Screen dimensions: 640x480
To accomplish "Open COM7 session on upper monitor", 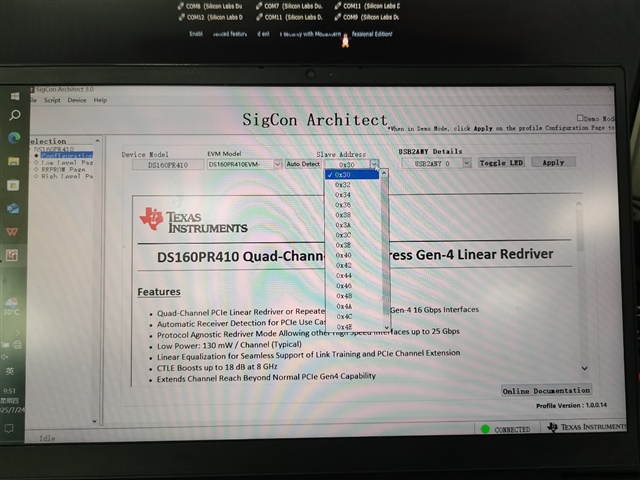I will pyautogui.click(x=289, y=6).
